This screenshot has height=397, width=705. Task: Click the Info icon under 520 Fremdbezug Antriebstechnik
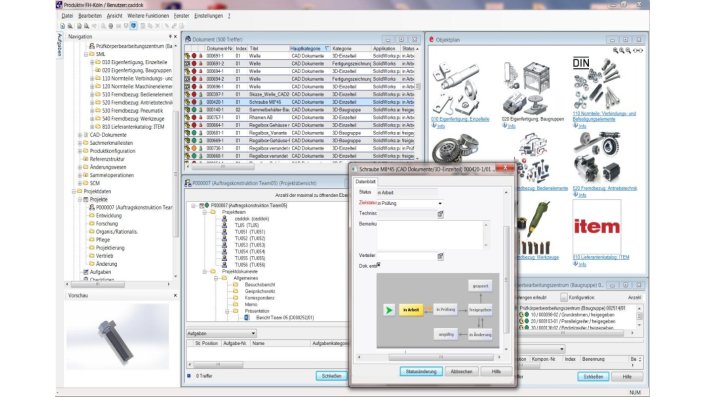[576, 195]
